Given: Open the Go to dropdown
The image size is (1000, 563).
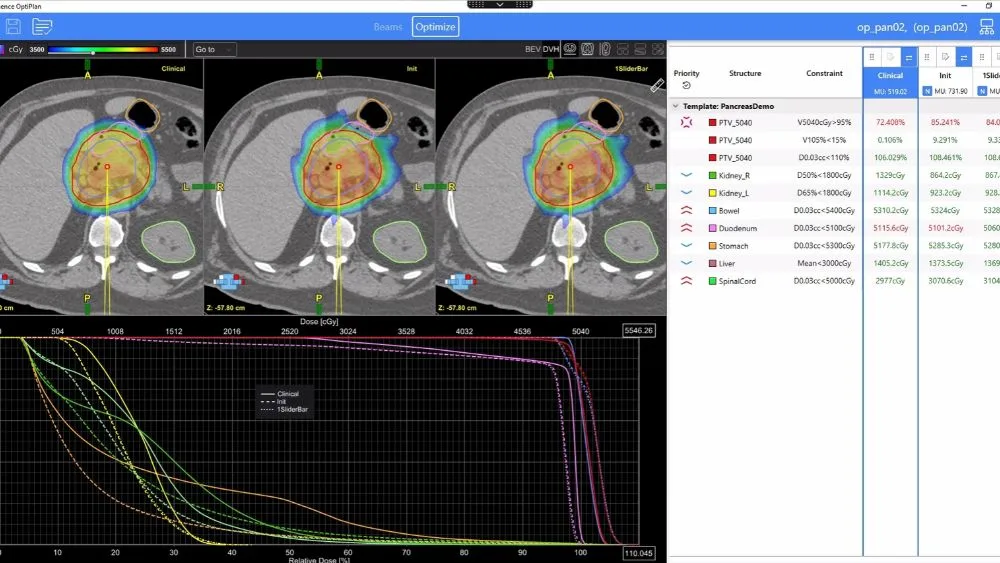Looking at the screenshot, I should (214, 49).
